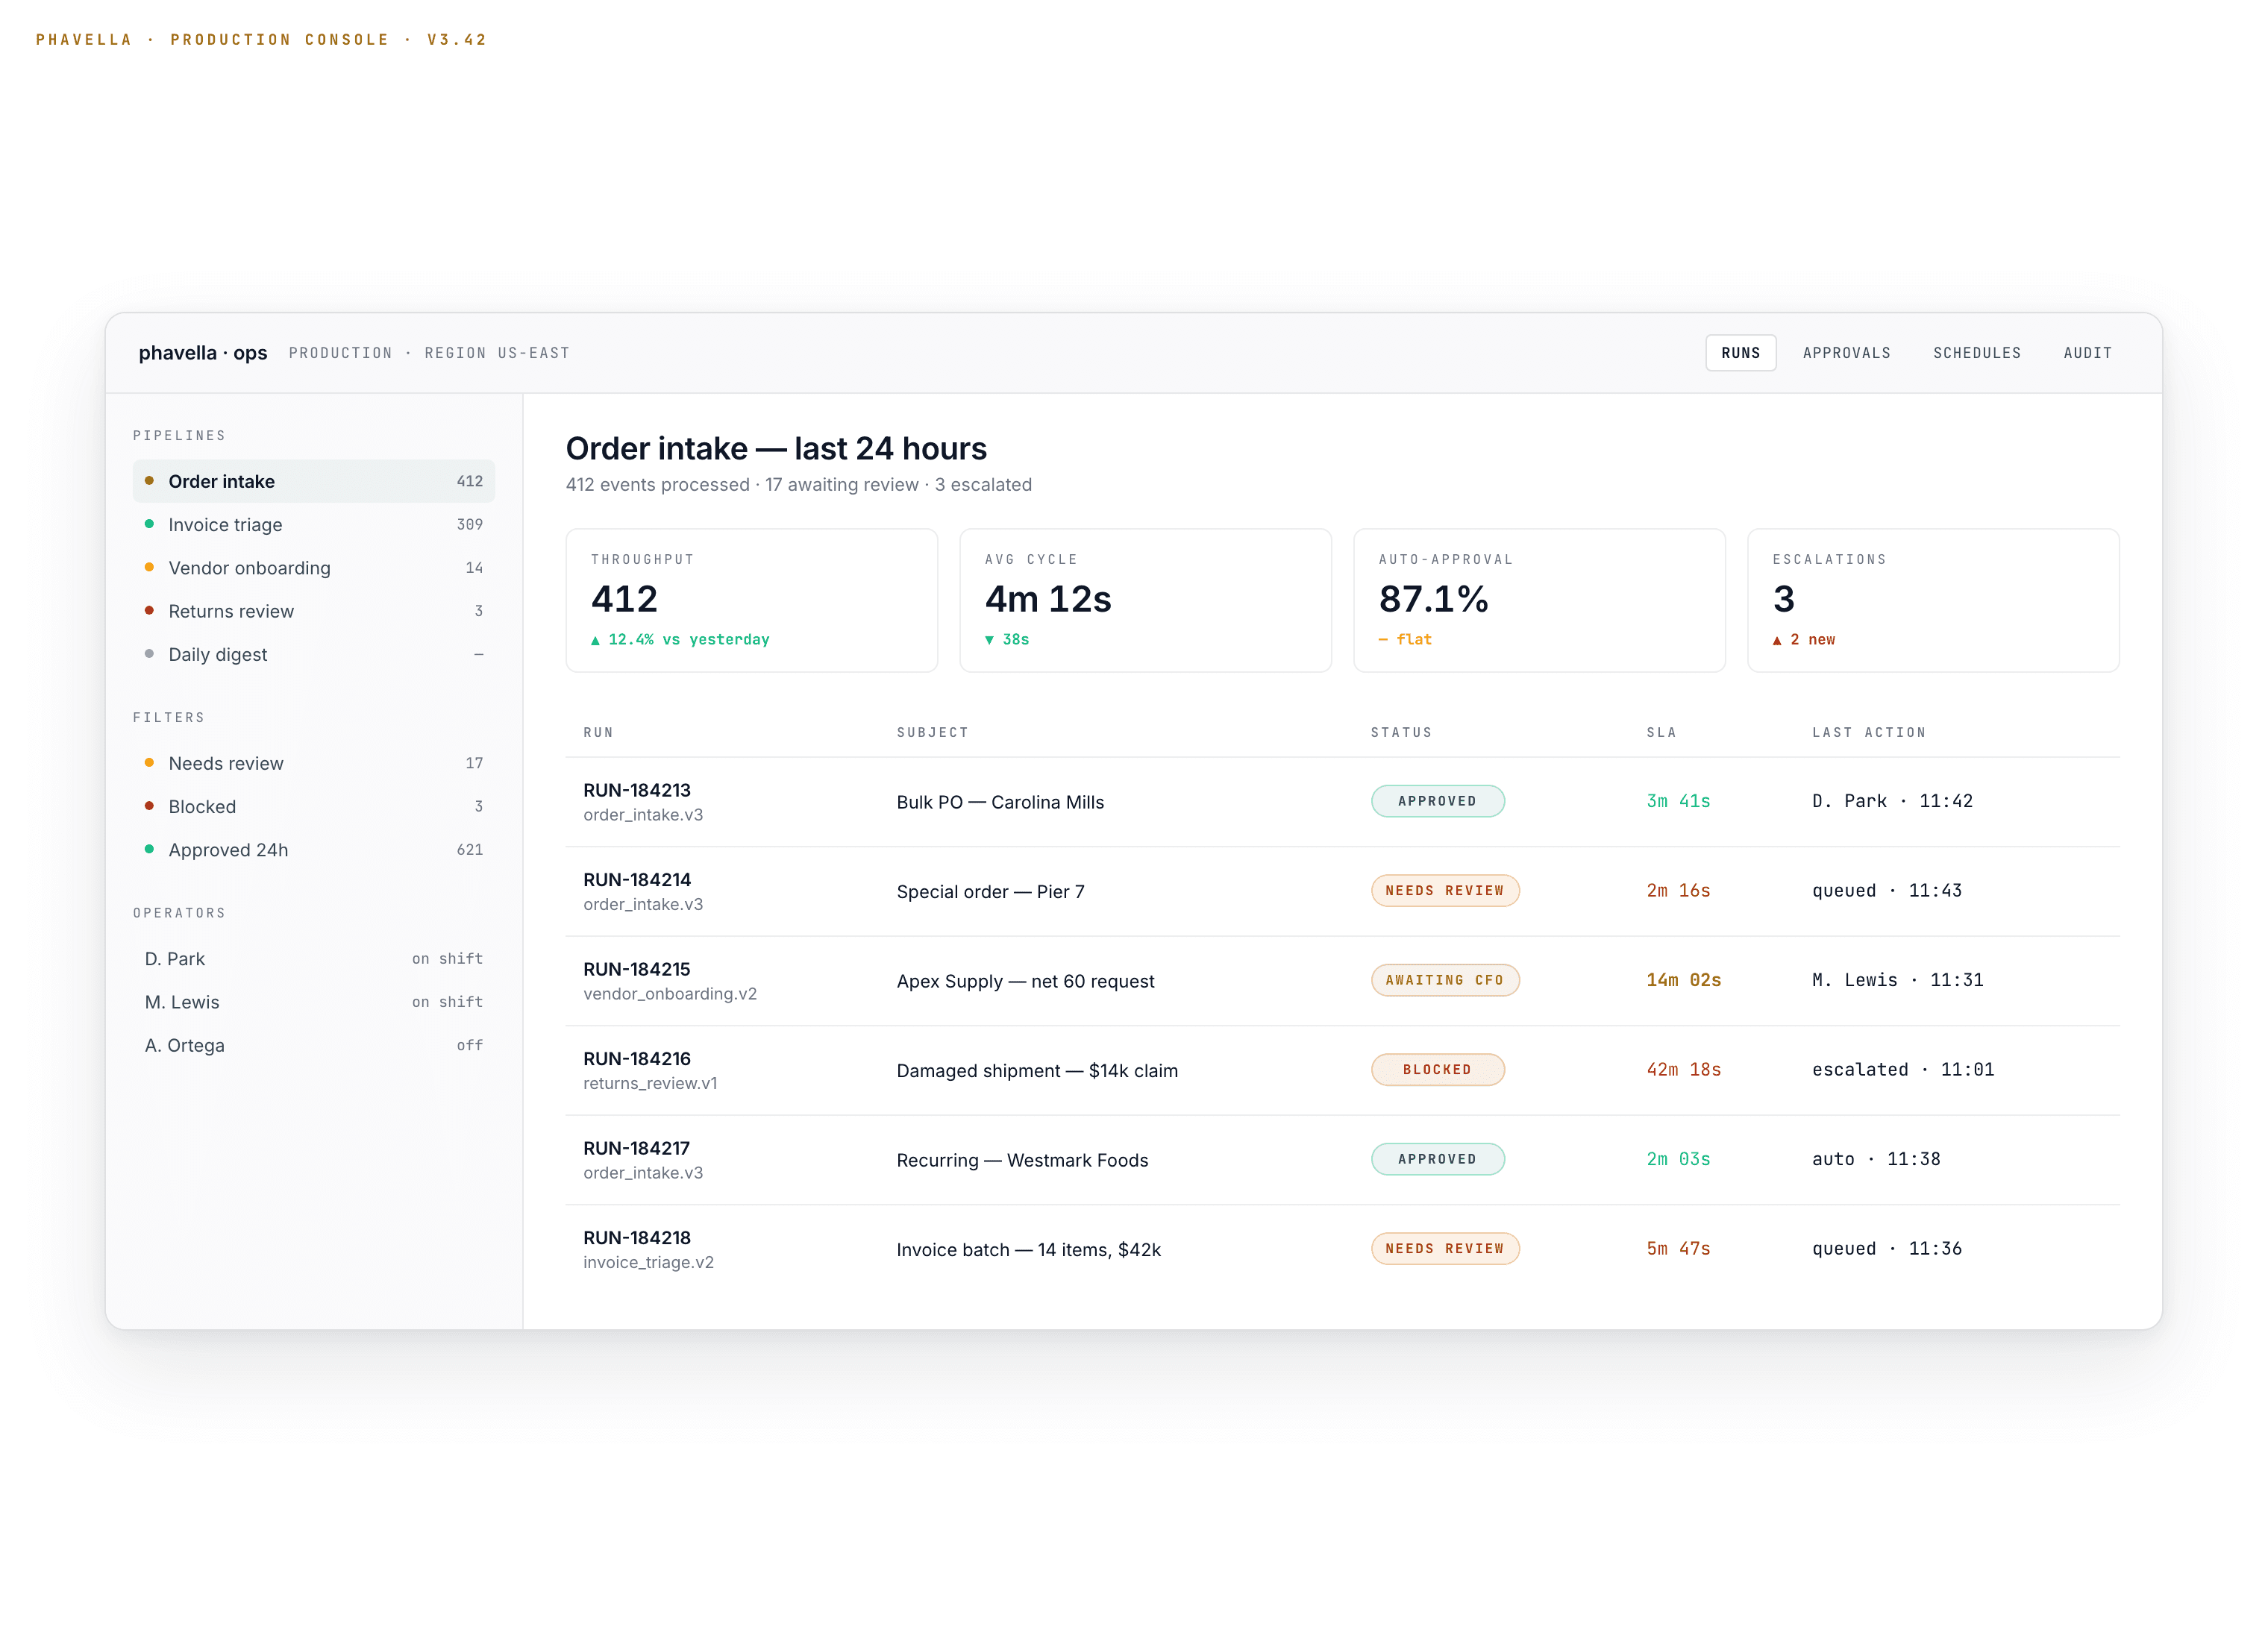
Task: Open the Auto-Approval metric card
Action: (1539, 600)
